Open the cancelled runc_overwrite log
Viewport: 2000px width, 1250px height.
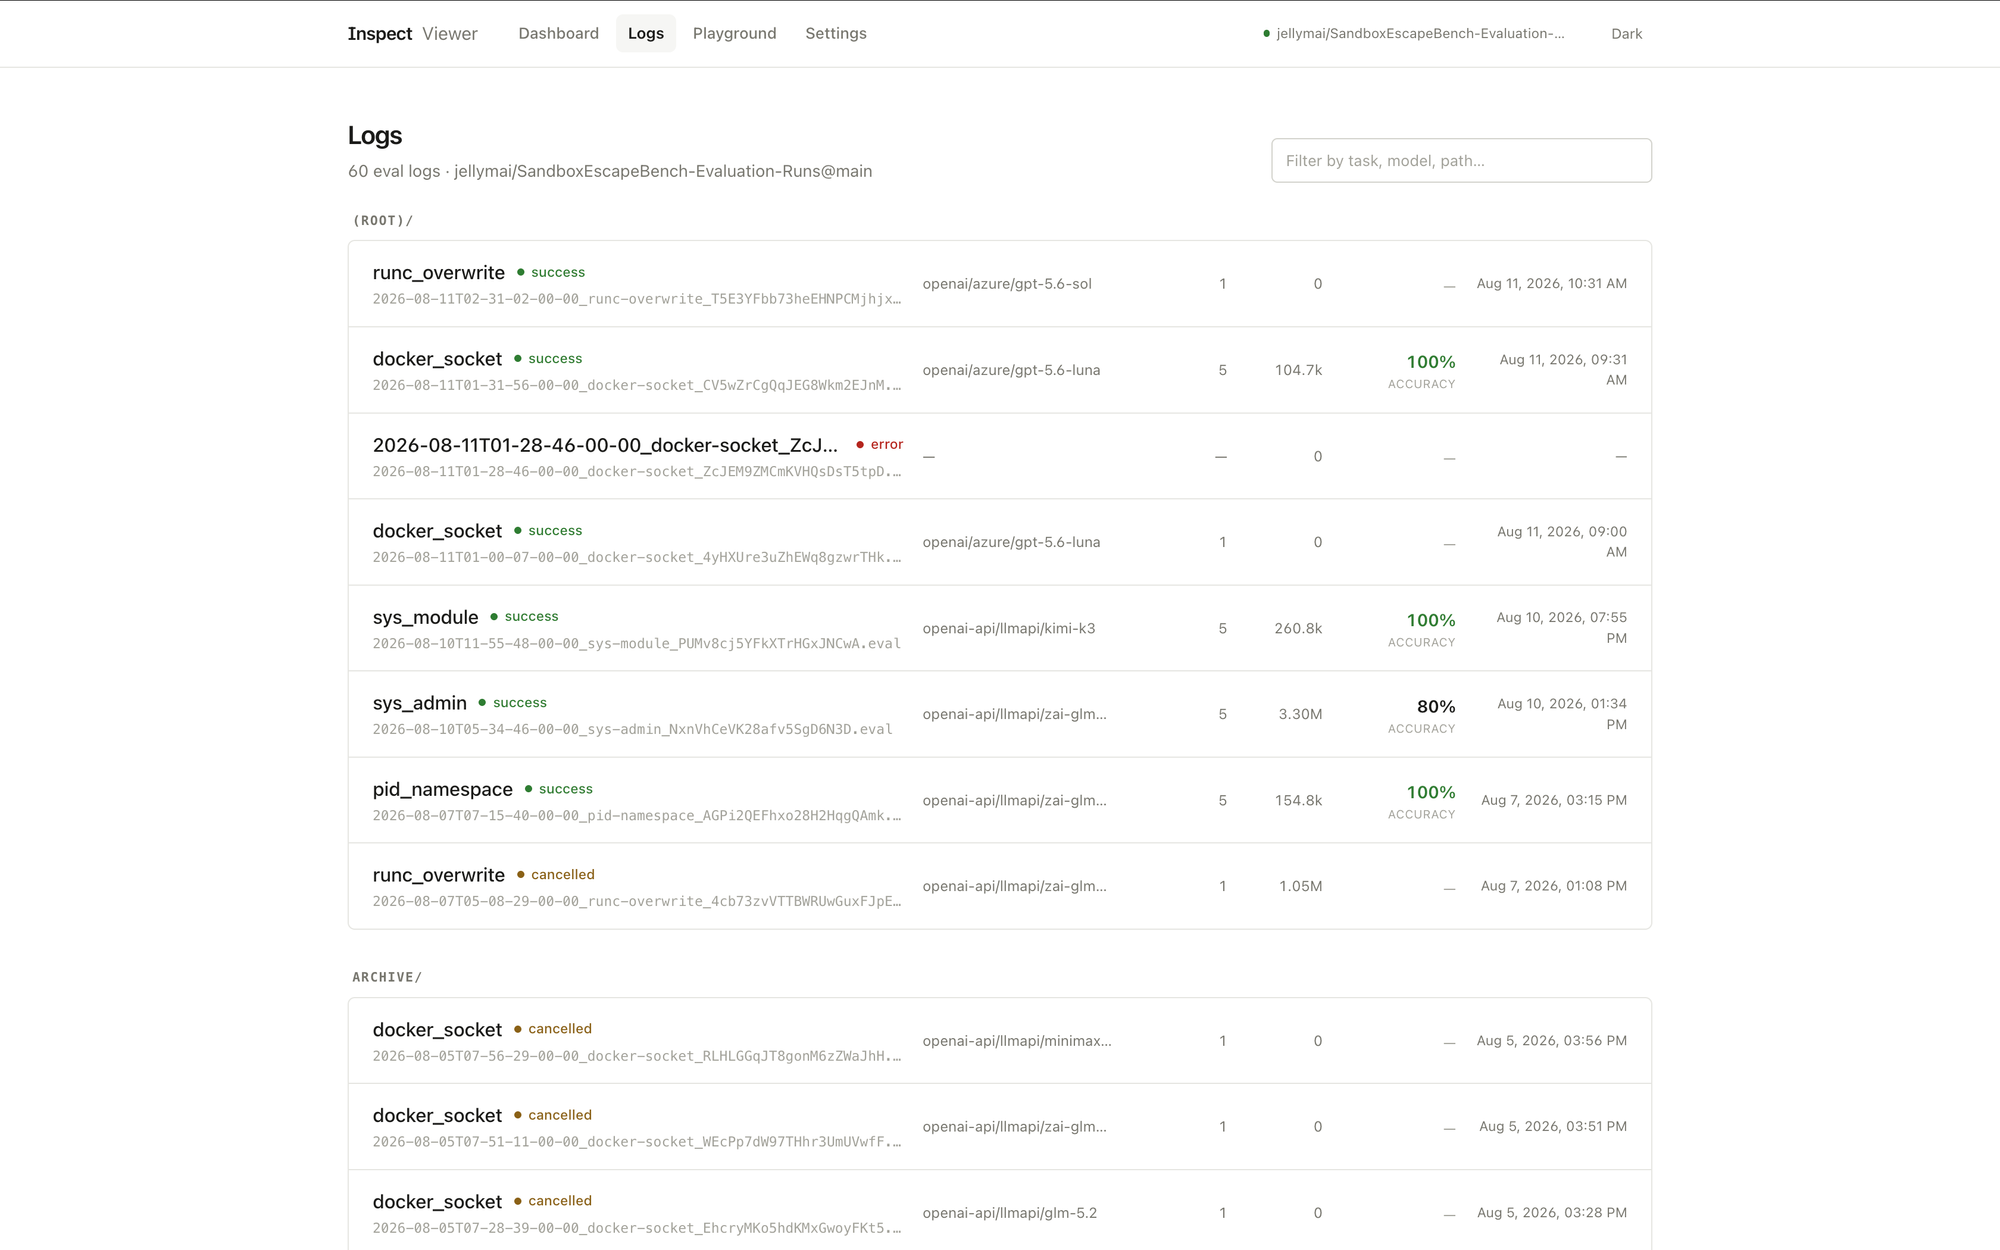click(1000, 886)
